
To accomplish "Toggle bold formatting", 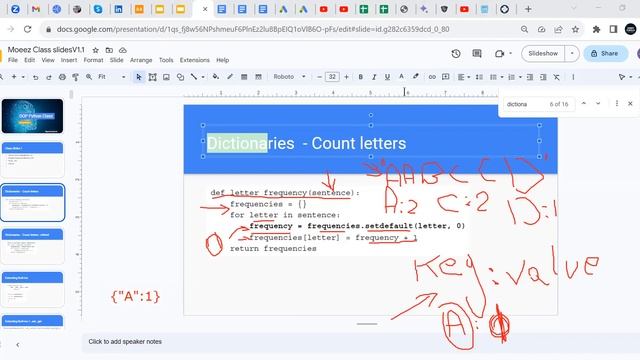I will pos(360,77).
